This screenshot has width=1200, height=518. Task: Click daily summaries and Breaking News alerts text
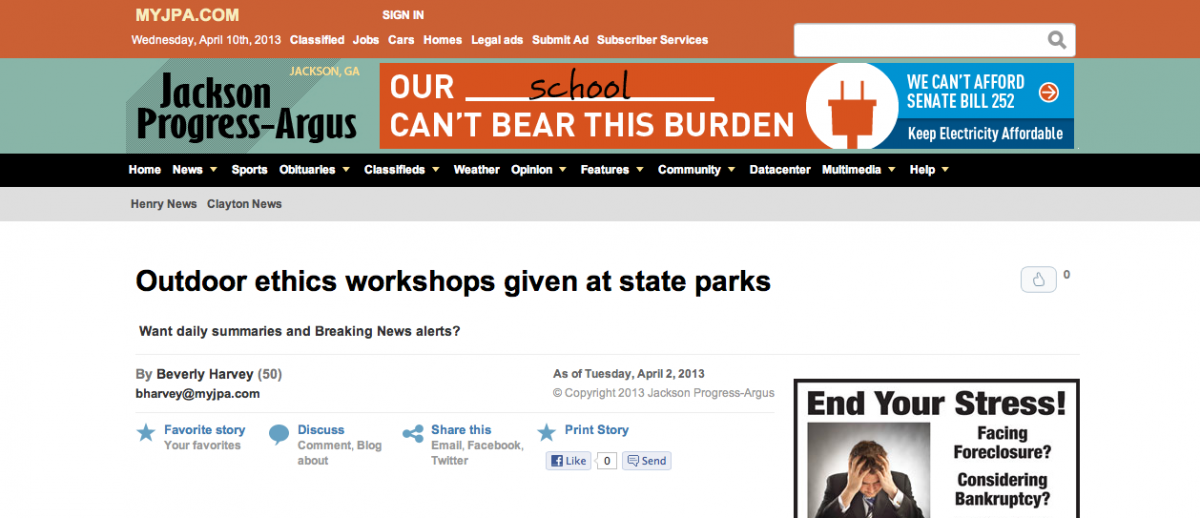299,331
